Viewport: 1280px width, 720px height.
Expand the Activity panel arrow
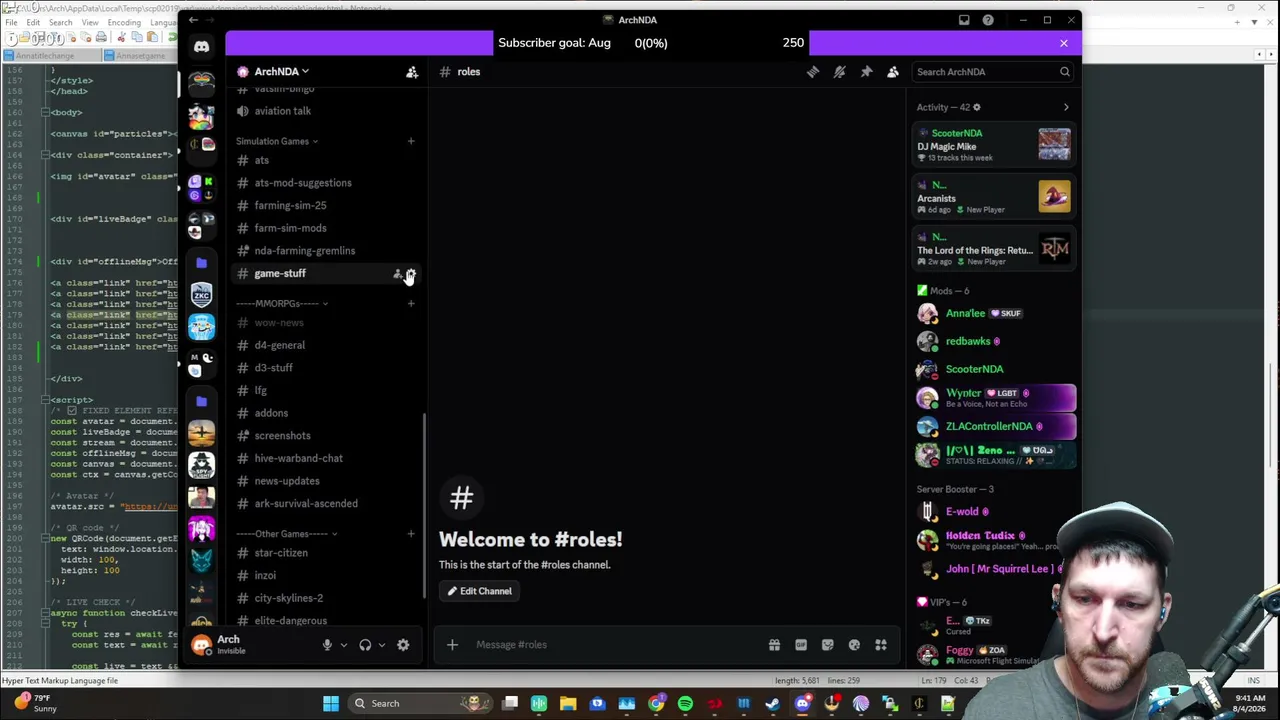[x=1066, y=107]
